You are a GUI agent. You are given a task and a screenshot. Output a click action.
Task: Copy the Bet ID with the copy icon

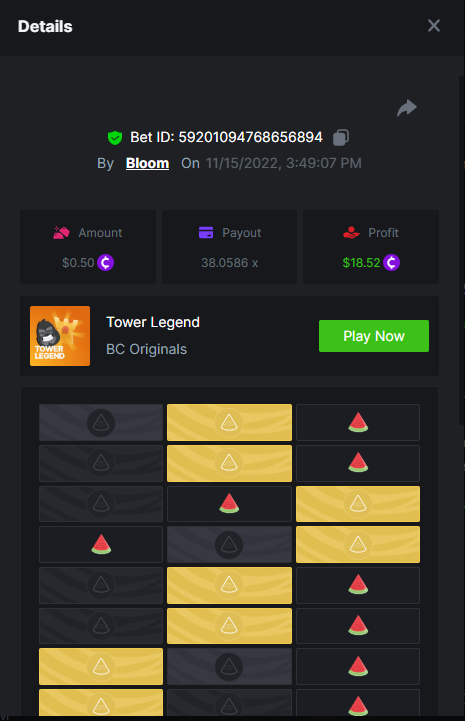point(341,137)
